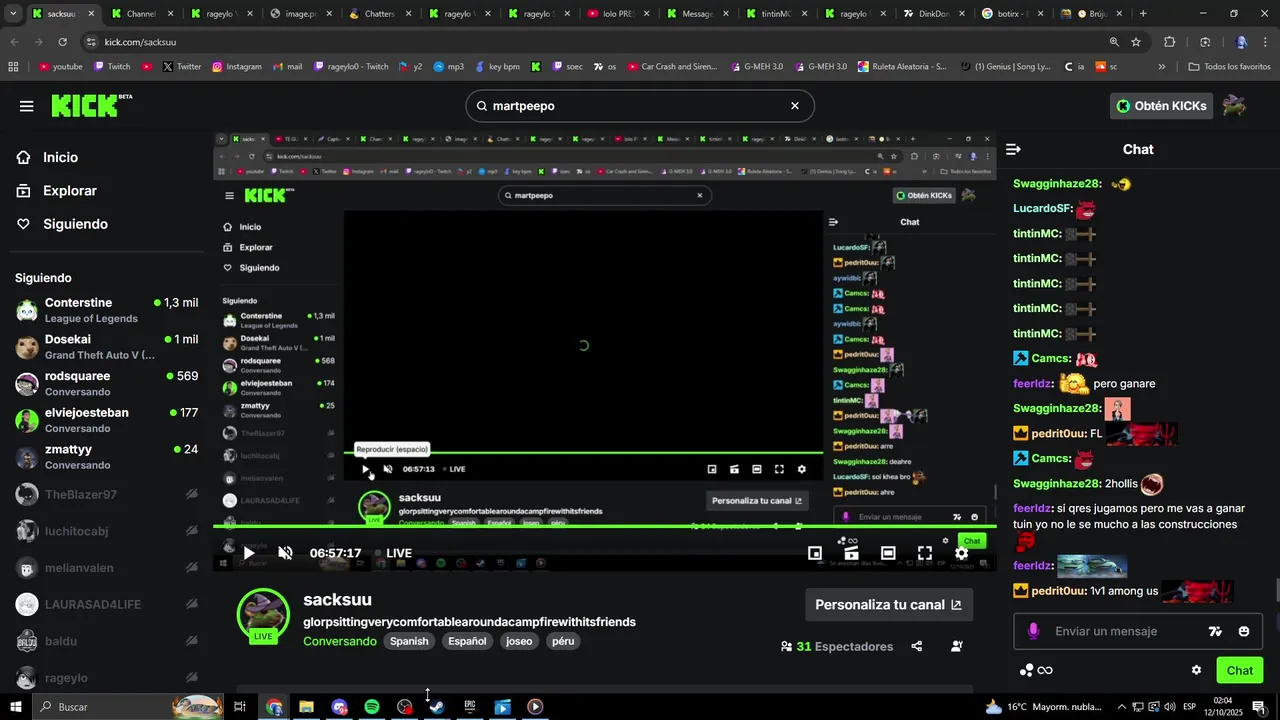Click the channel moderator-user icon
Screen dimensions: 1280x720
(957, 646)
